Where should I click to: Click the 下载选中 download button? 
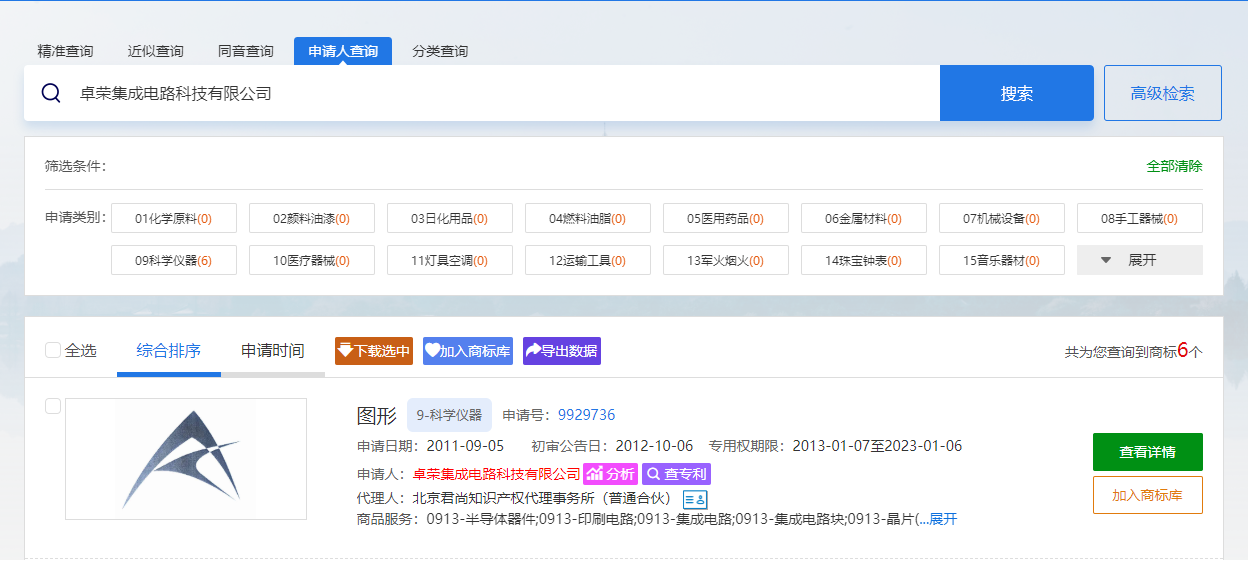click(x=373, y=351)
